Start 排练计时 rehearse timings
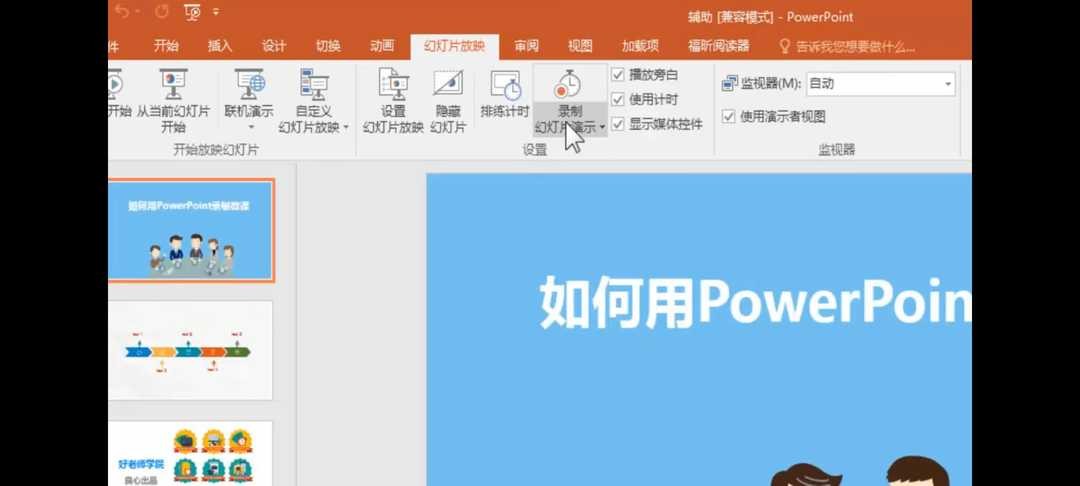The image size is (1080, 486). (505, 87)
